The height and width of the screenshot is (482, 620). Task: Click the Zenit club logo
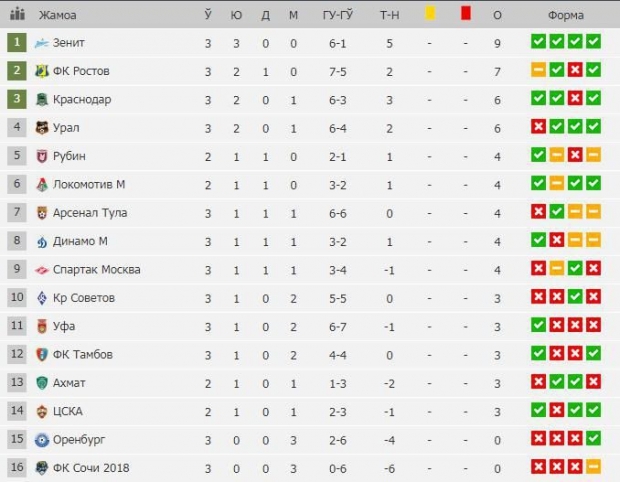coord(42,43)
